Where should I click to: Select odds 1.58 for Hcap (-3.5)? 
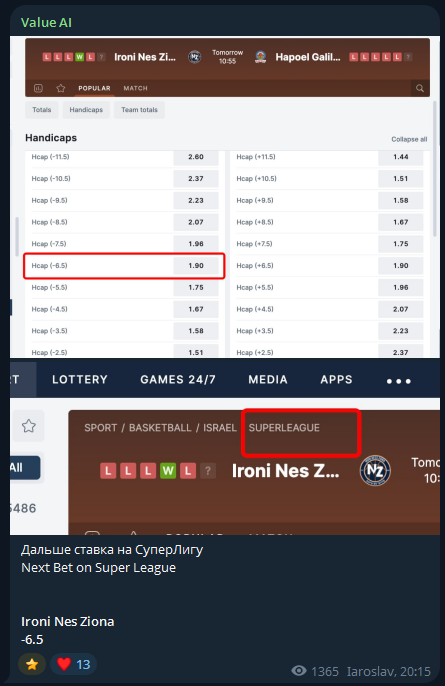196,331
